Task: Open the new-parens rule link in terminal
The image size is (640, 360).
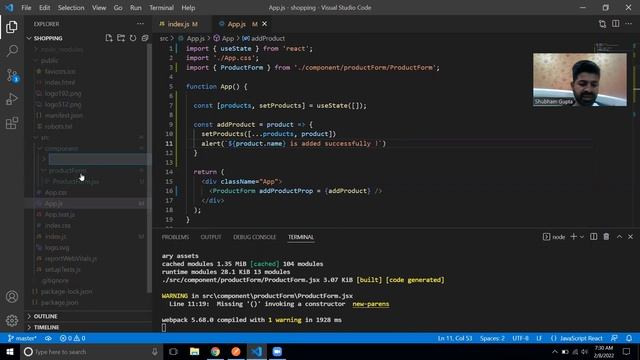Action: [371, 304]
